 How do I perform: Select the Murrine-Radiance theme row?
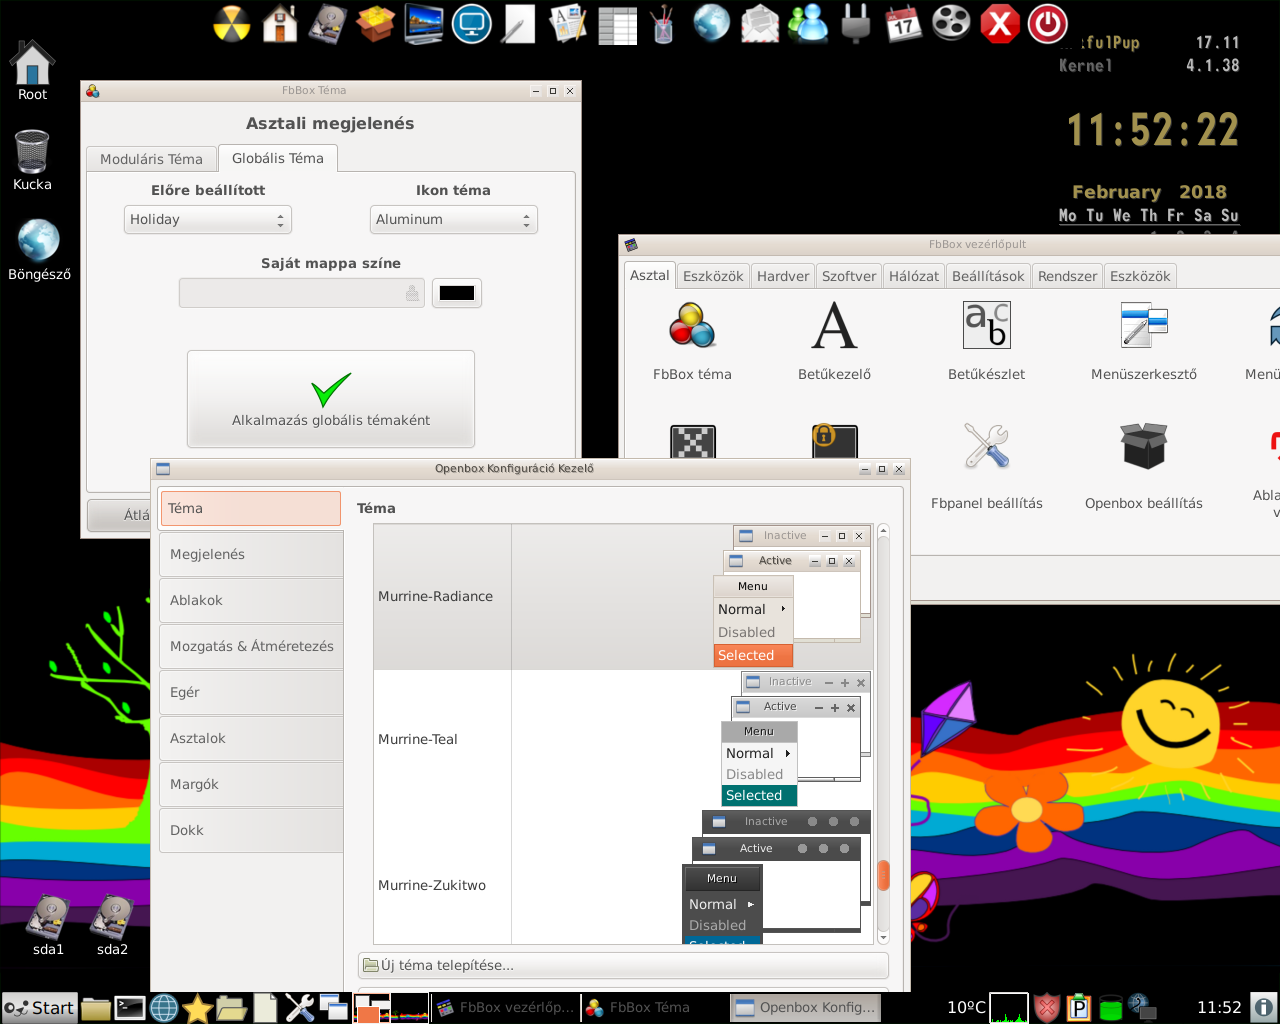622,597
